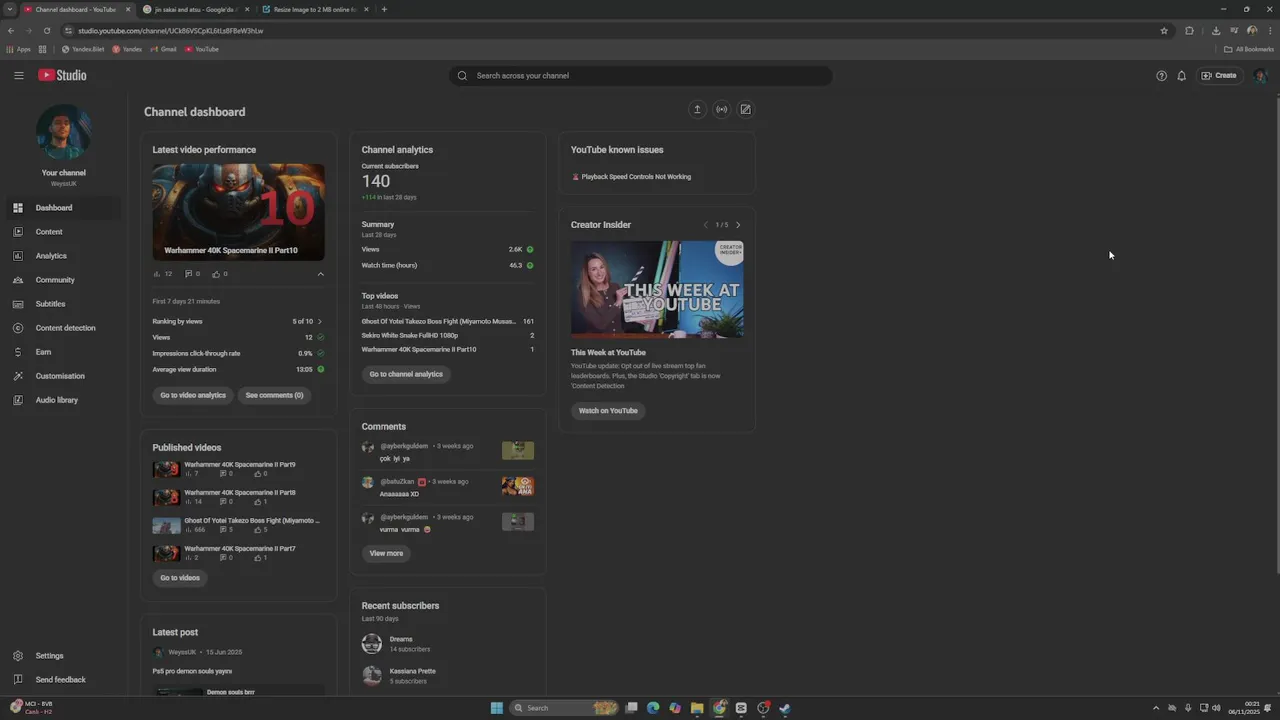The width and height of the screenshot is (1280, 720).
Task: Open the Chrome downloads icon
Action: coord(1216,31)
